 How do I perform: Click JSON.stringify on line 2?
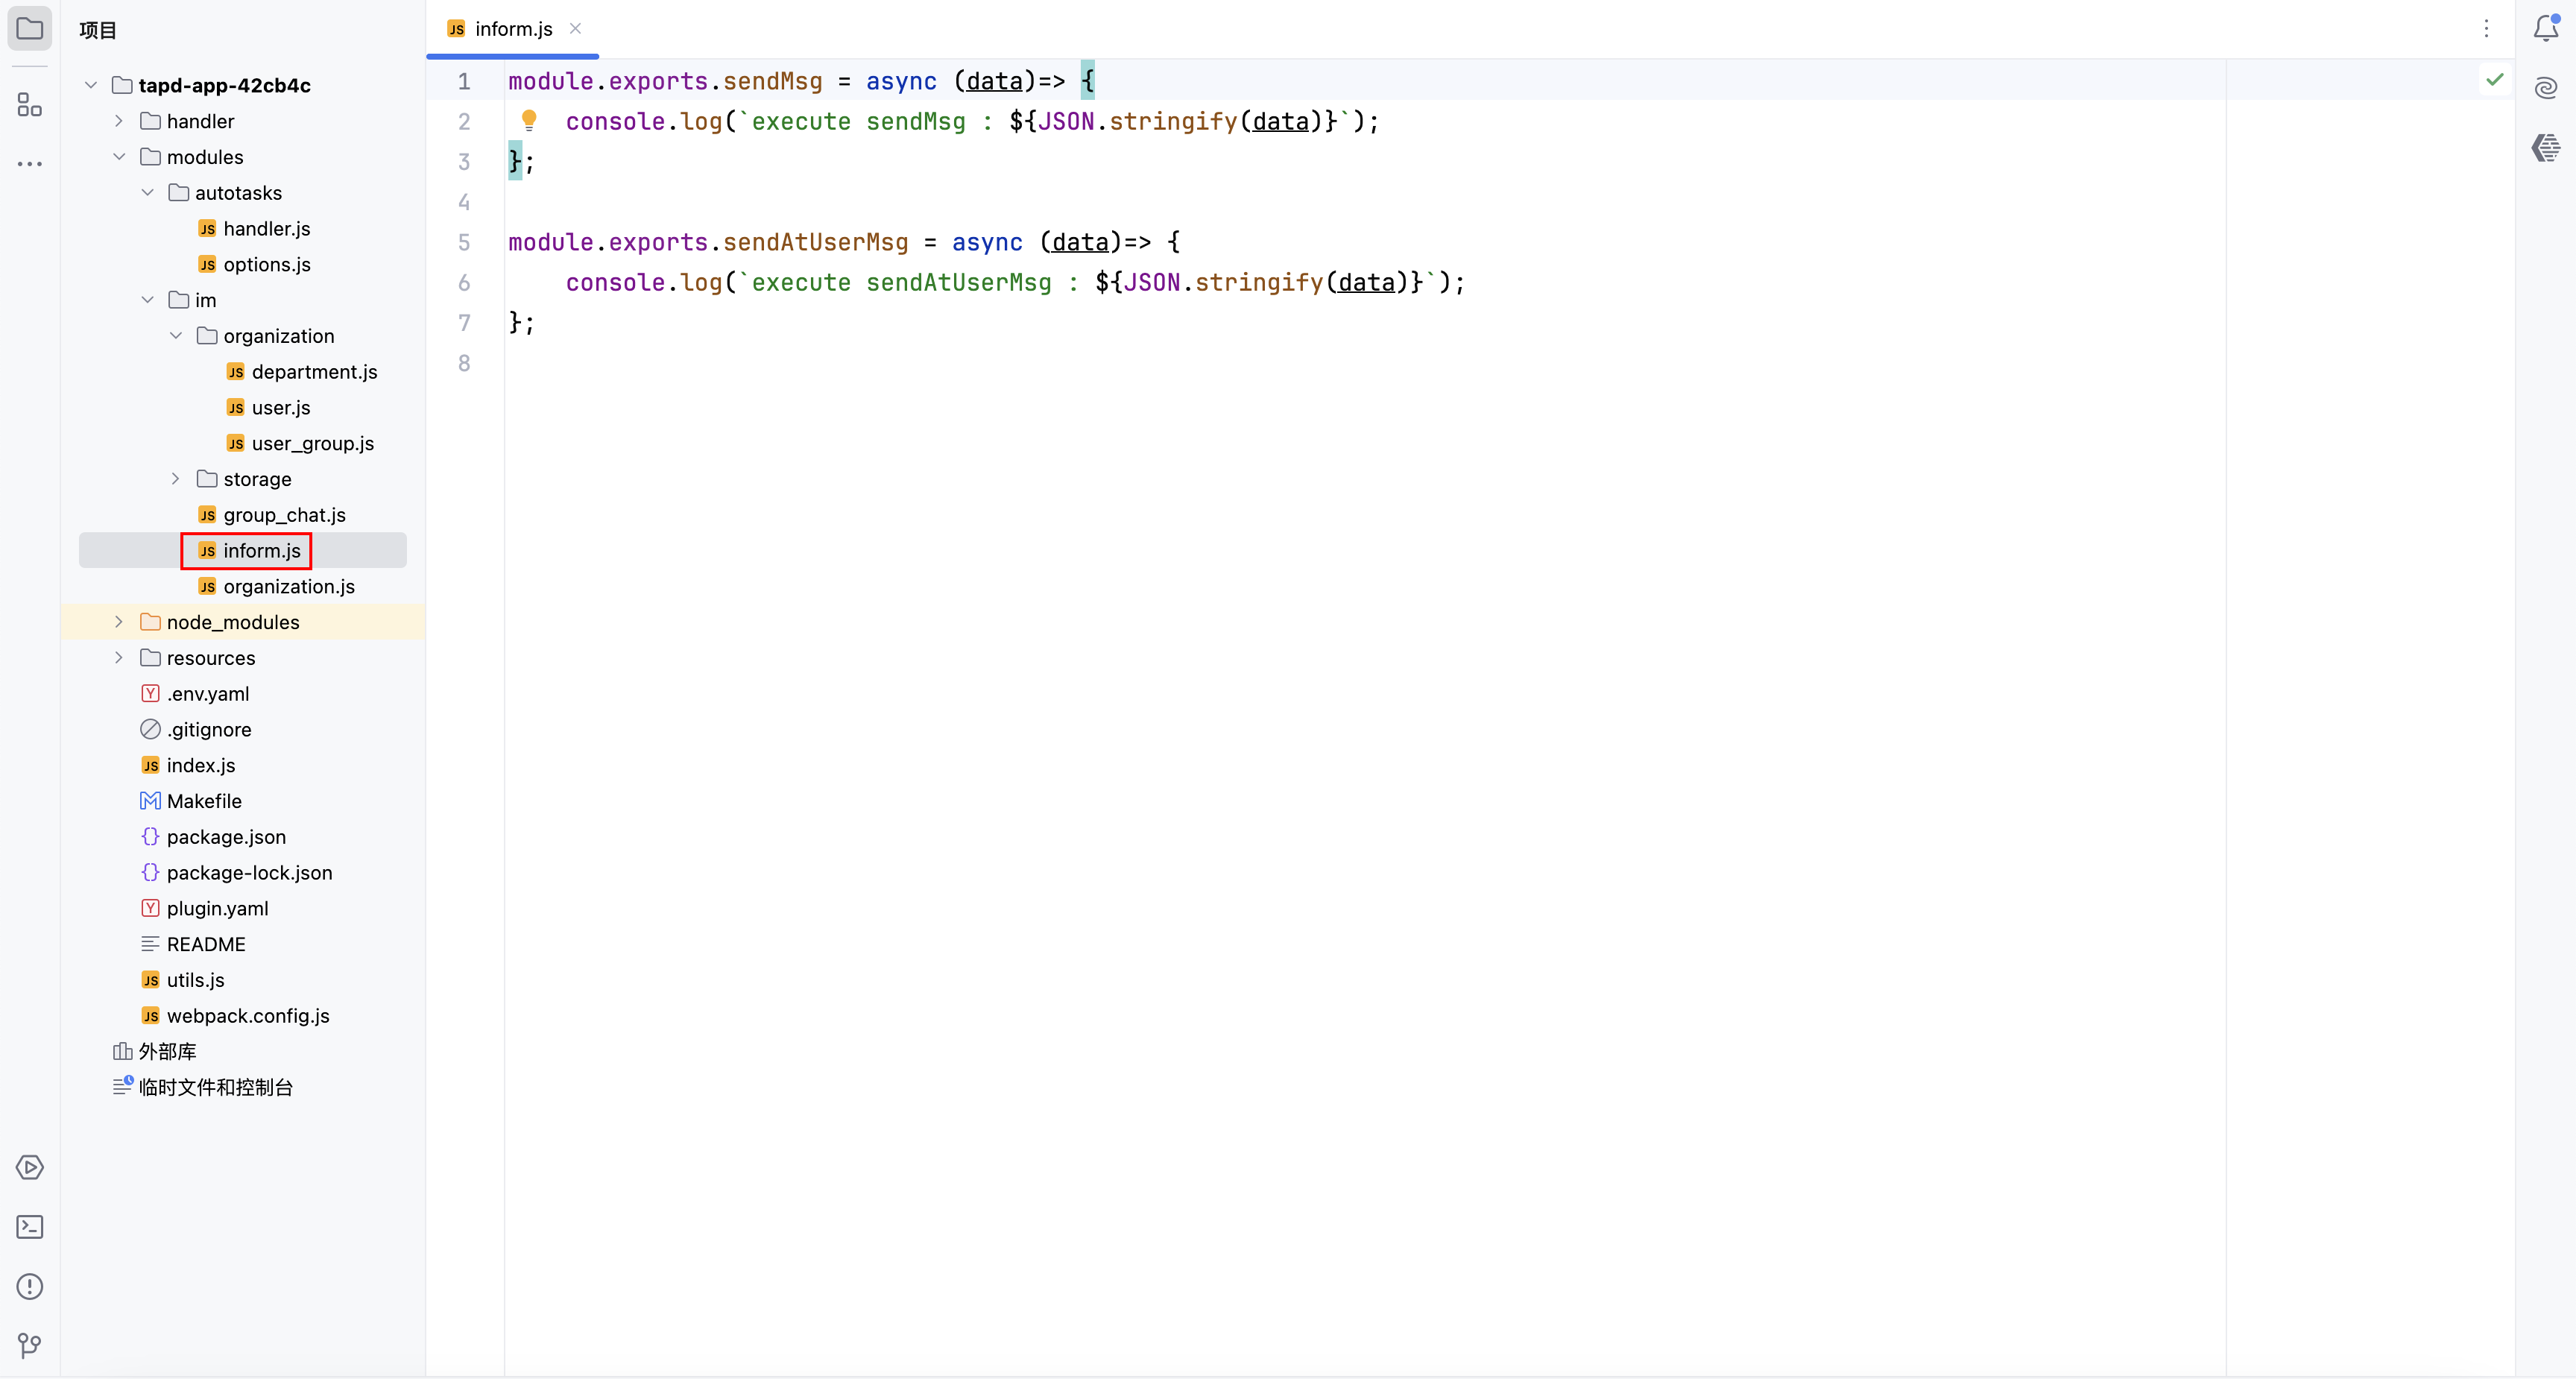[x=1137, y=121]
